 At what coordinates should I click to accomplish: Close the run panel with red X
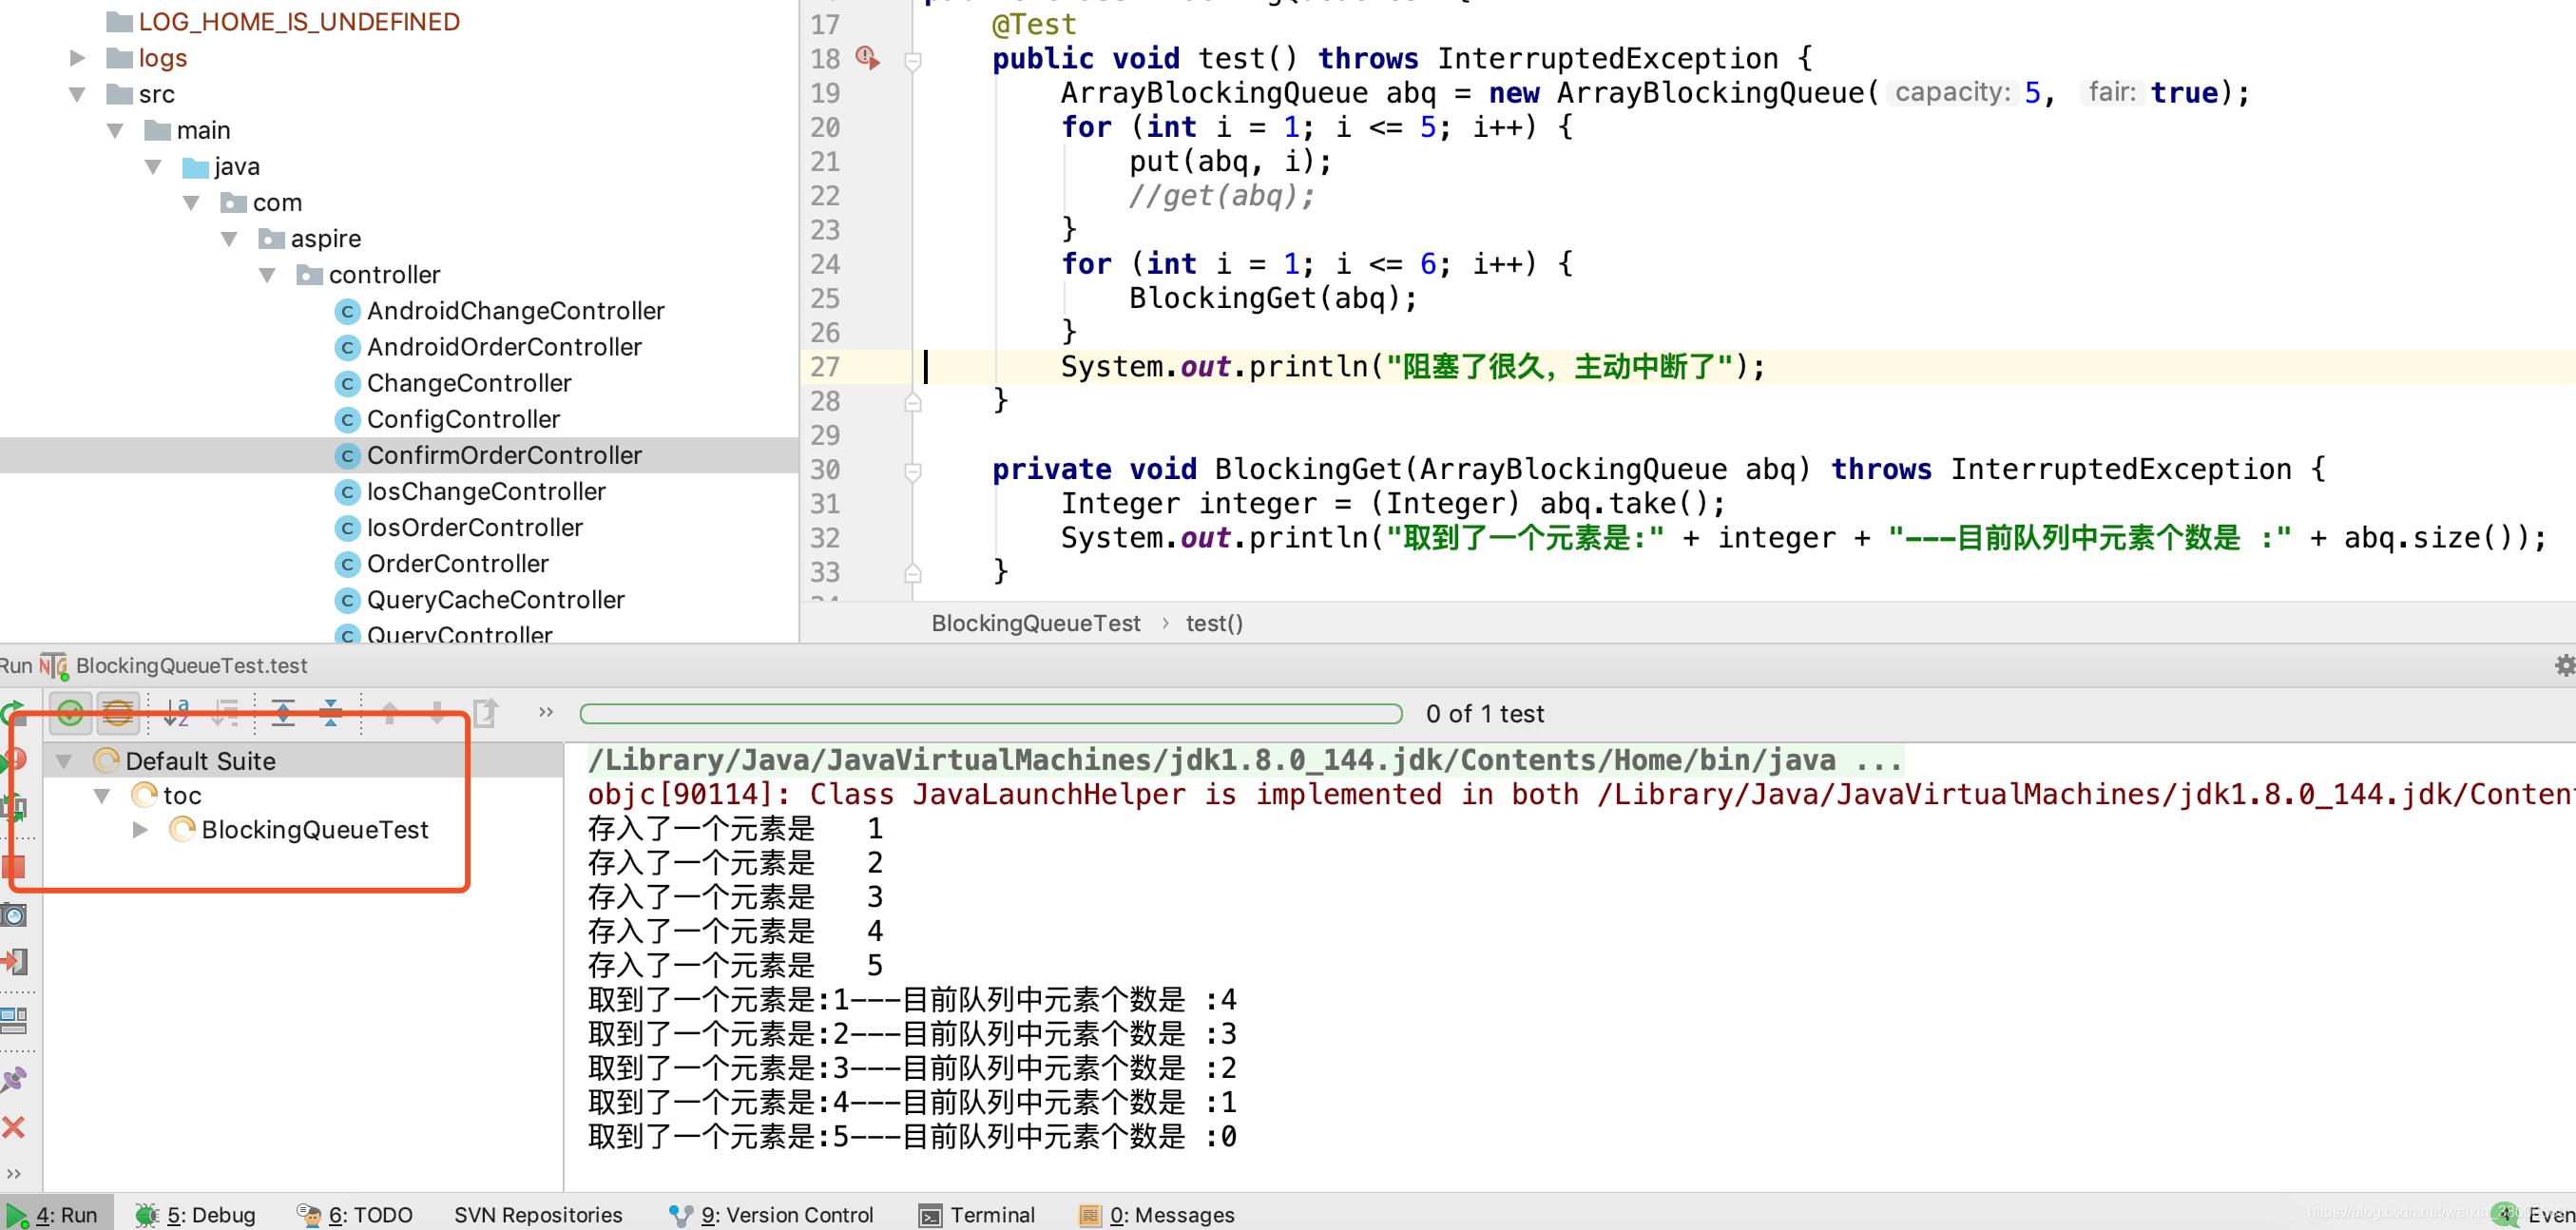pos(14,1127)
